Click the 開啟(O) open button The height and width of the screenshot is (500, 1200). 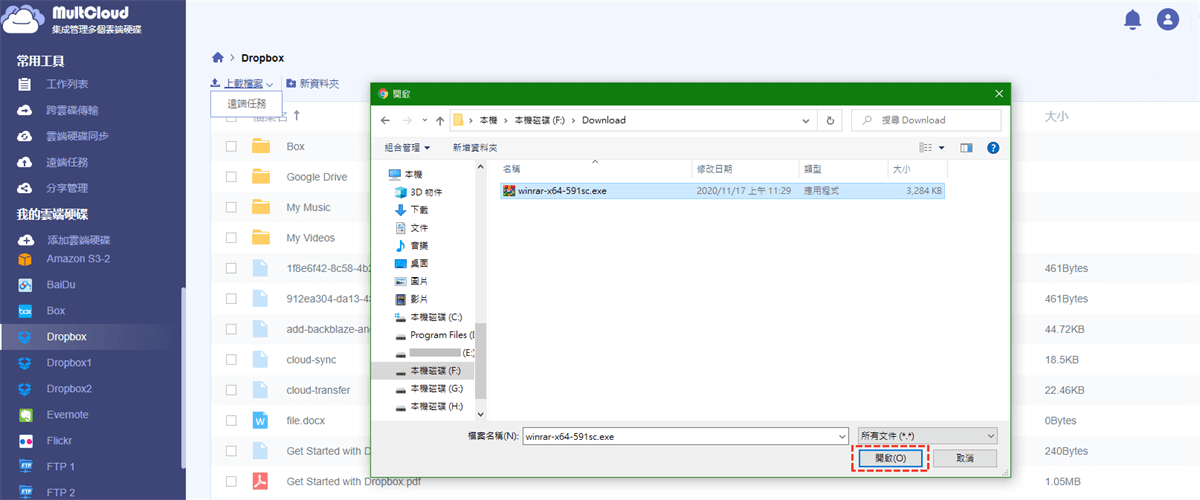[890, 458]
